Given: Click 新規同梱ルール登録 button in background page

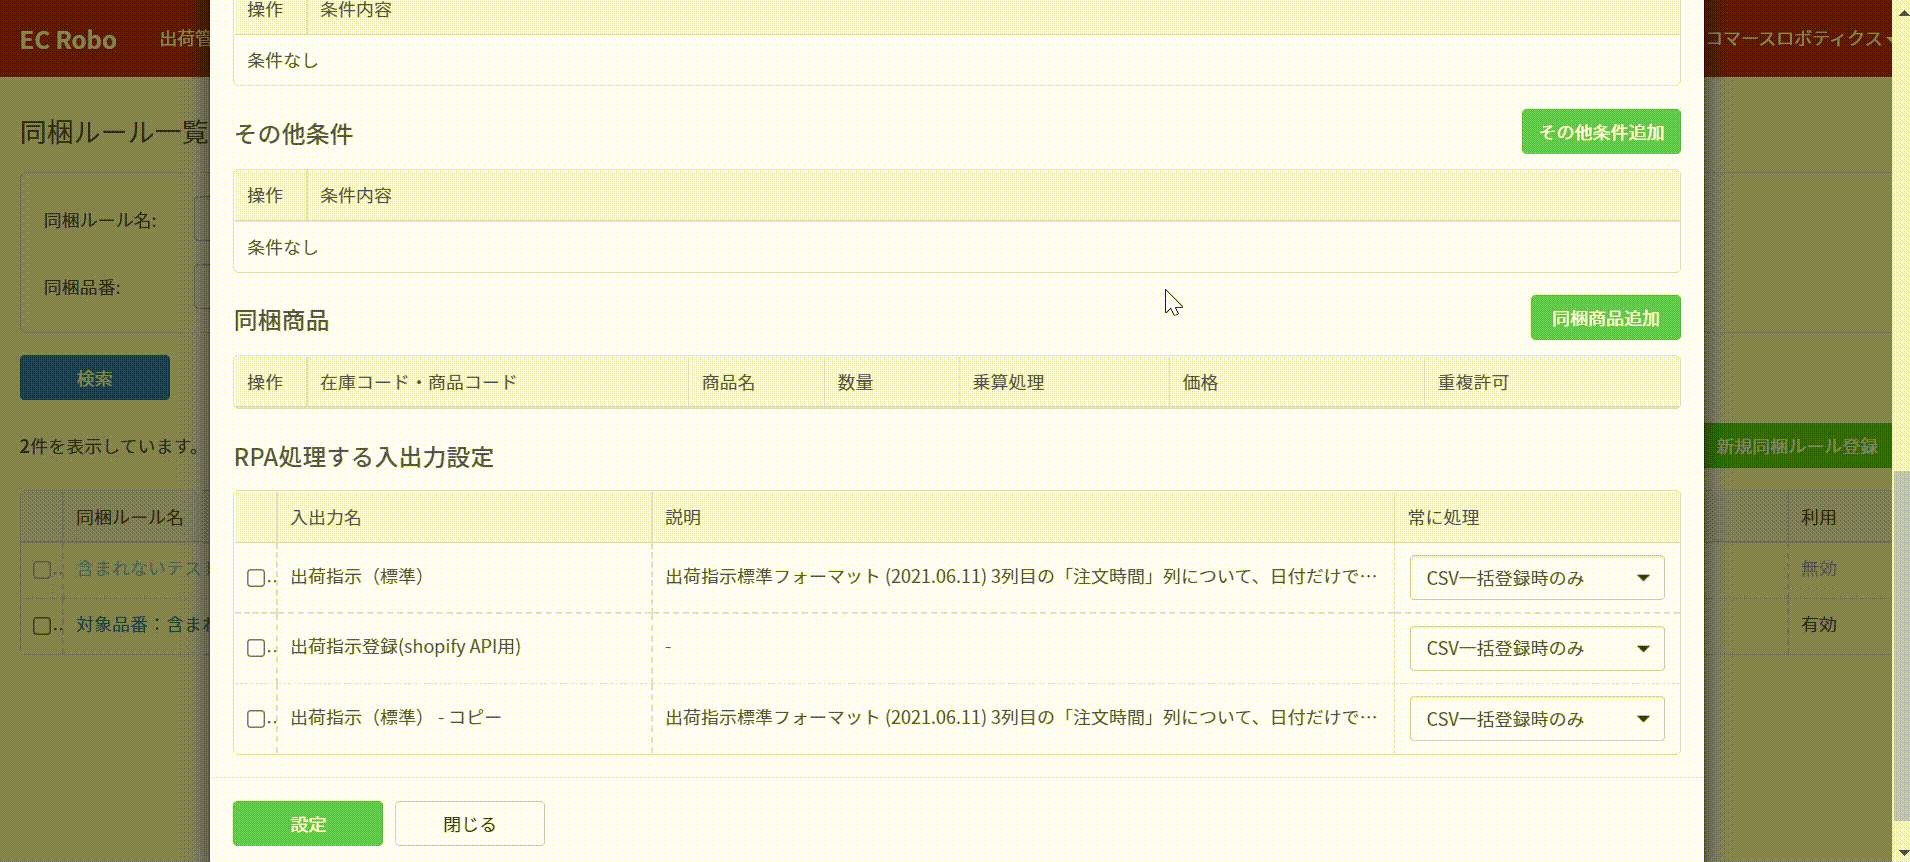Looking at the screenshot, I should tap(1797, 446).
